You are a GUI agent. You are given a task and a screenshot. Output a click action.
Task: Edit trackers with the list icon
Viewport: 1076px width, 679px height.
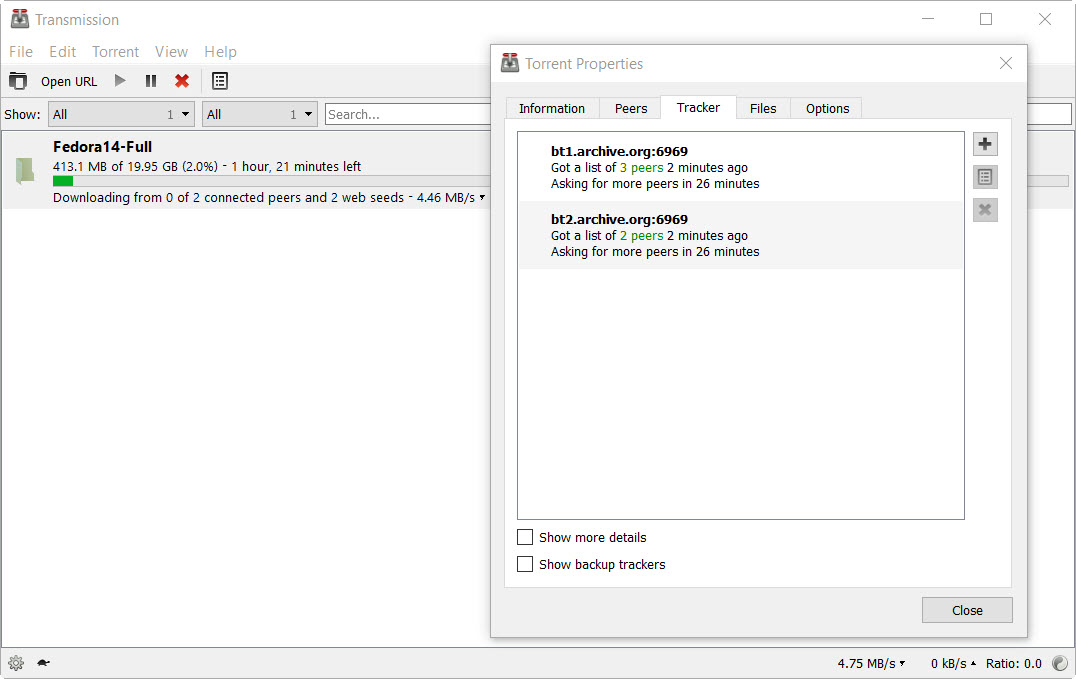[x=985, y=177]
